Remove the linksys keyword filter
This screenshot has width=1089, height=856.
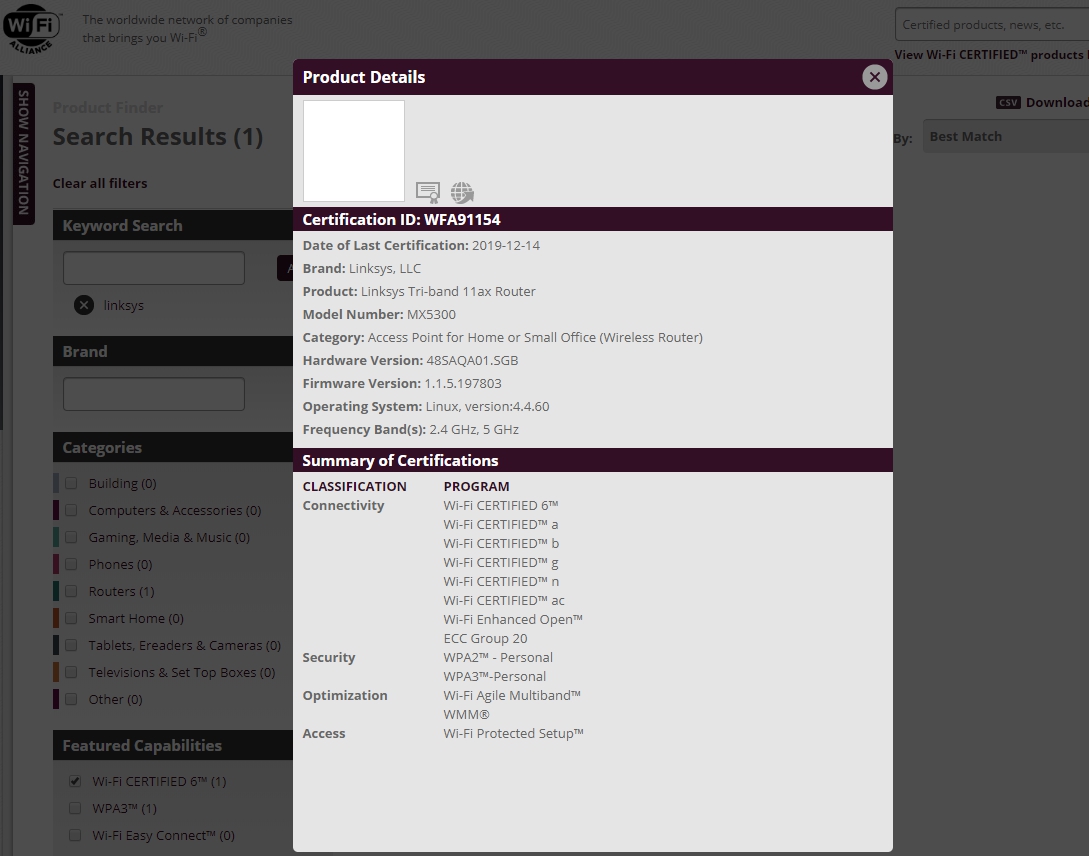click(84, 305)
